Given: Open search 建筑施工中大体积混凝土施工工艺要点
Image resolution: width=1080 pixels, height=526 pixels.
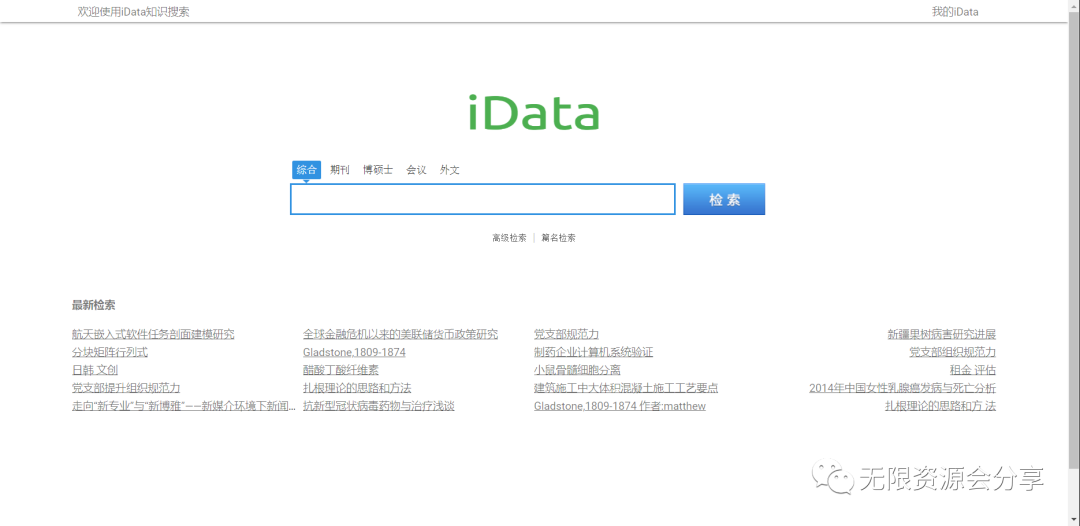Looking at the screenshot, I should pos(626,388).
